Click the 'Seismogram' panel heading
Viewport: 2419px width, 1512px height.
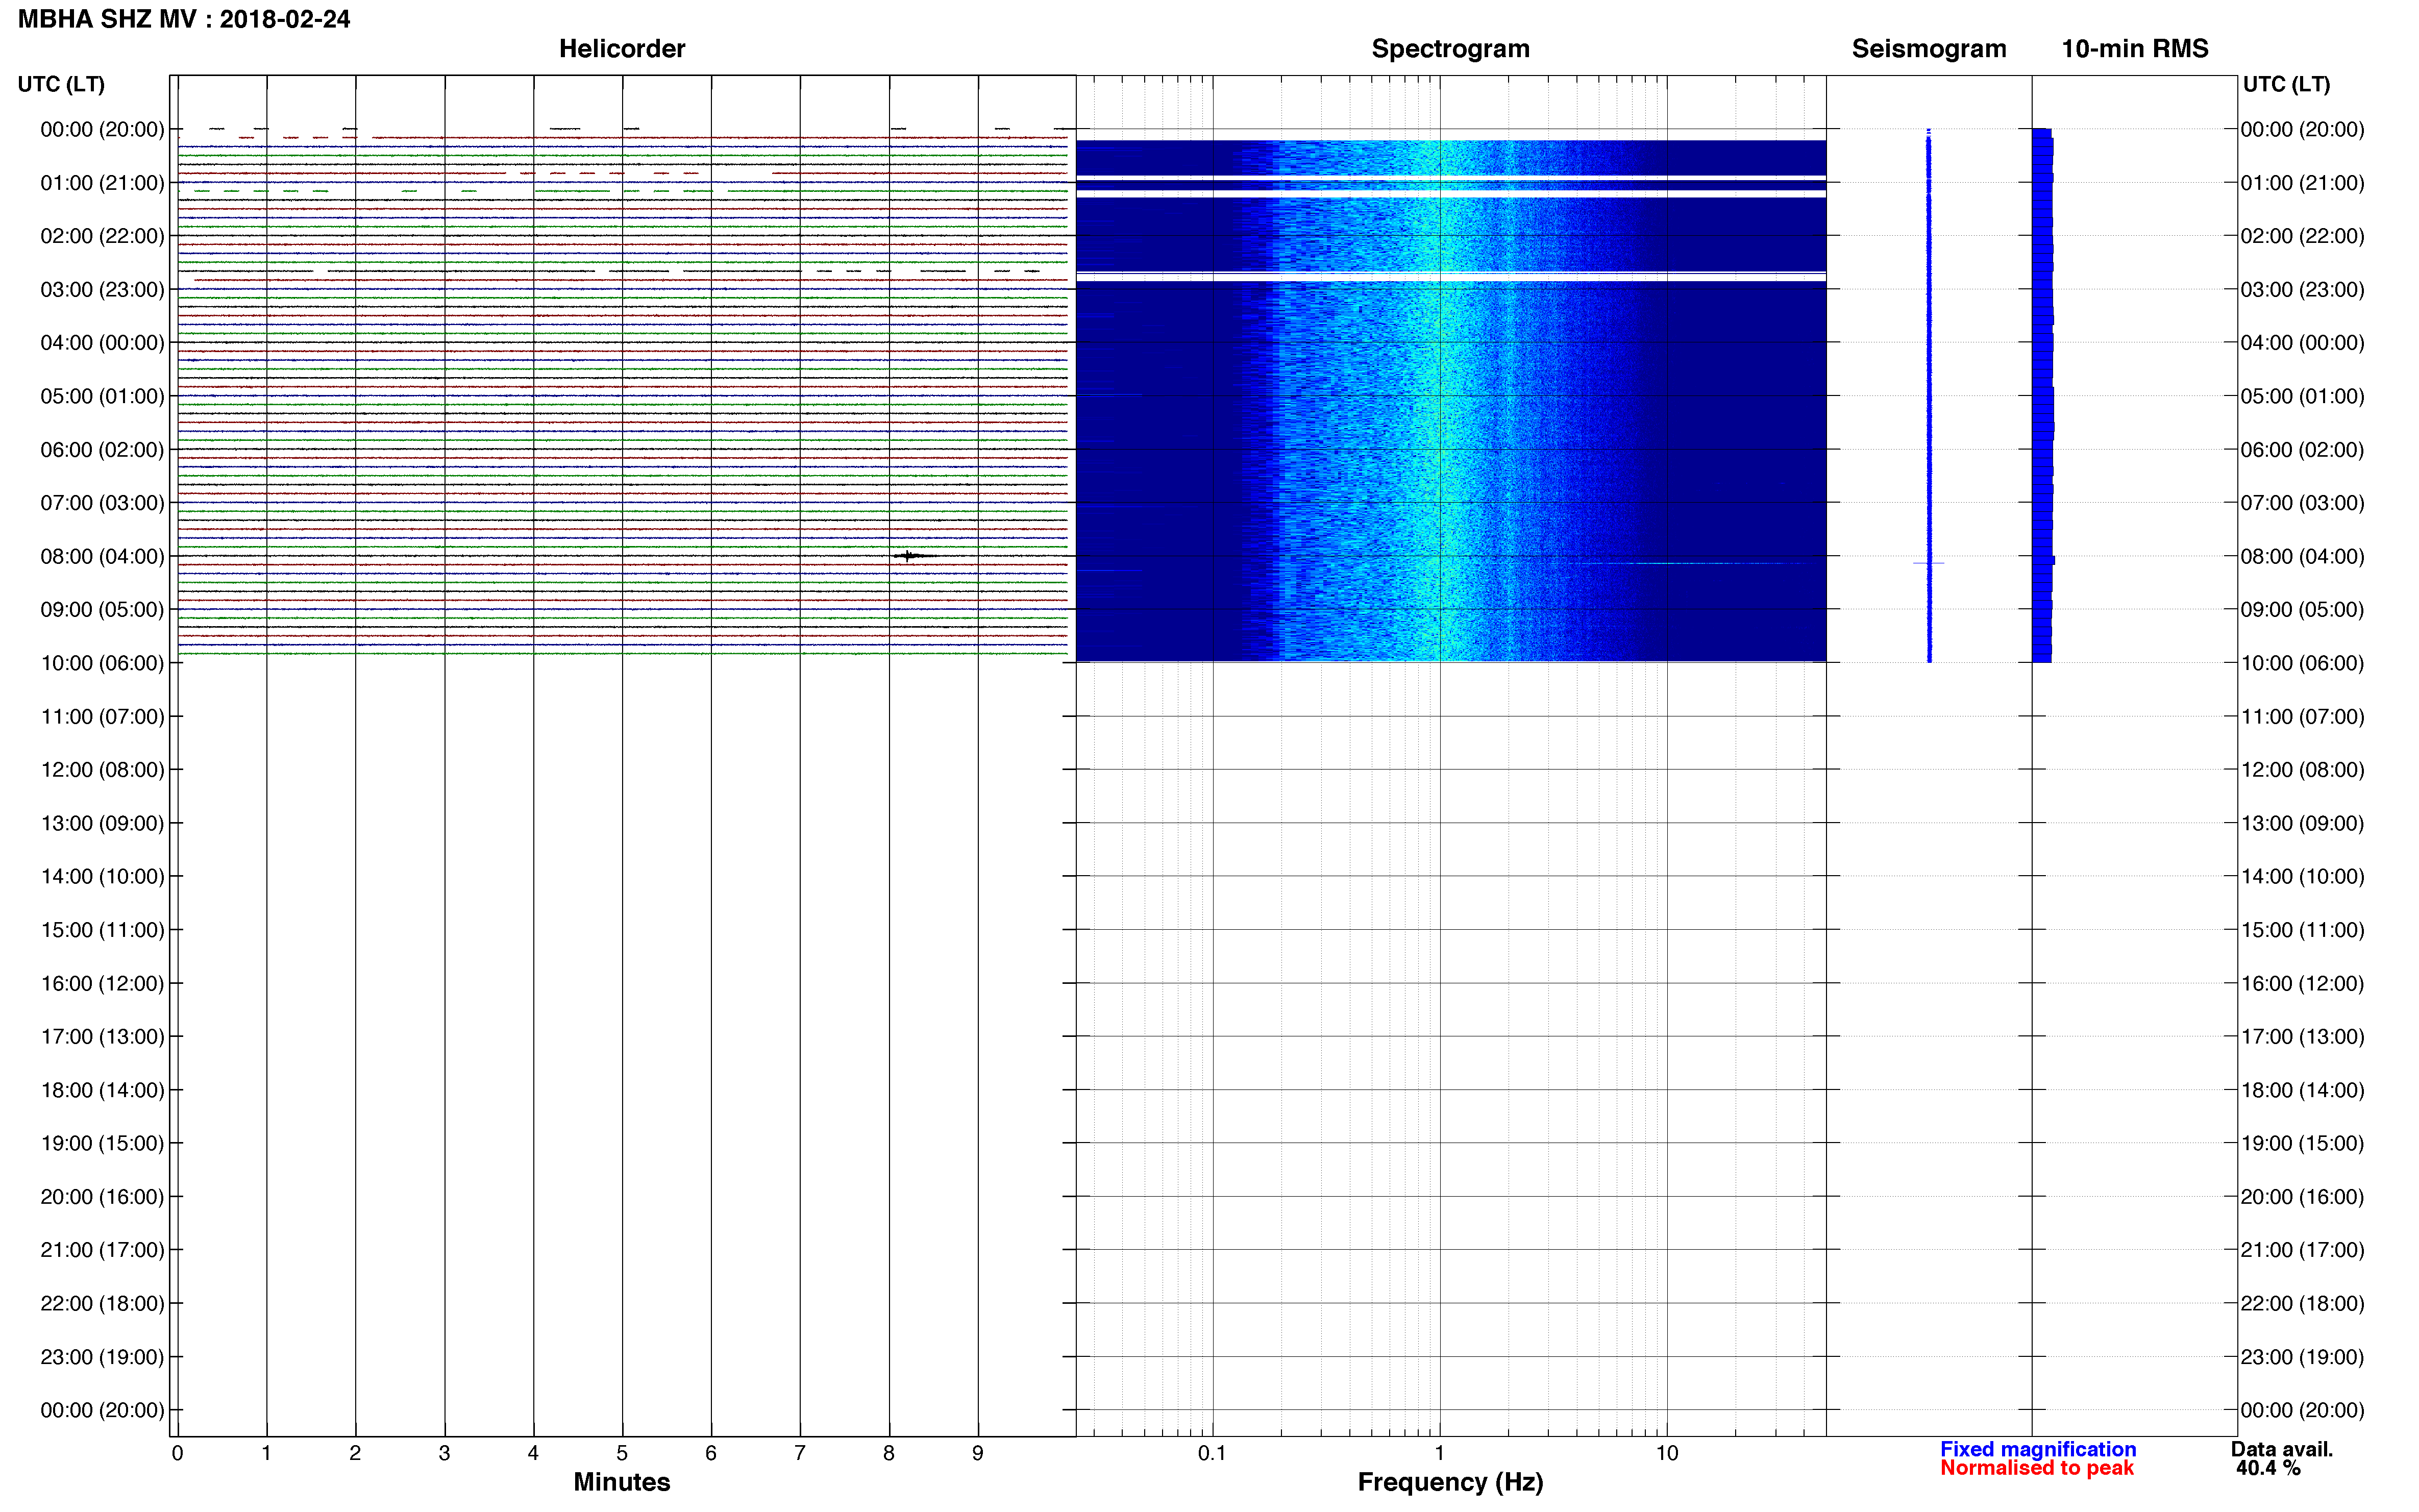point(1929,49)
